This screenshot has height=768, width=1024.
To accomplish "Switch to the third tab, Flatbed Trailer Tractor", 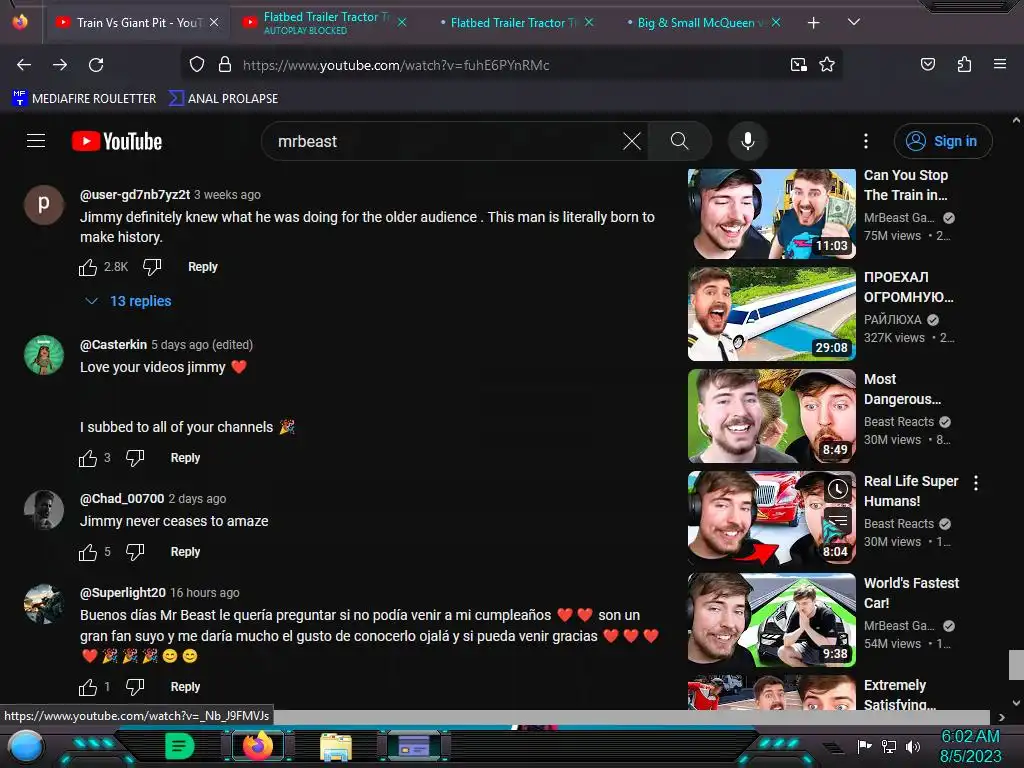I will 516,22.
